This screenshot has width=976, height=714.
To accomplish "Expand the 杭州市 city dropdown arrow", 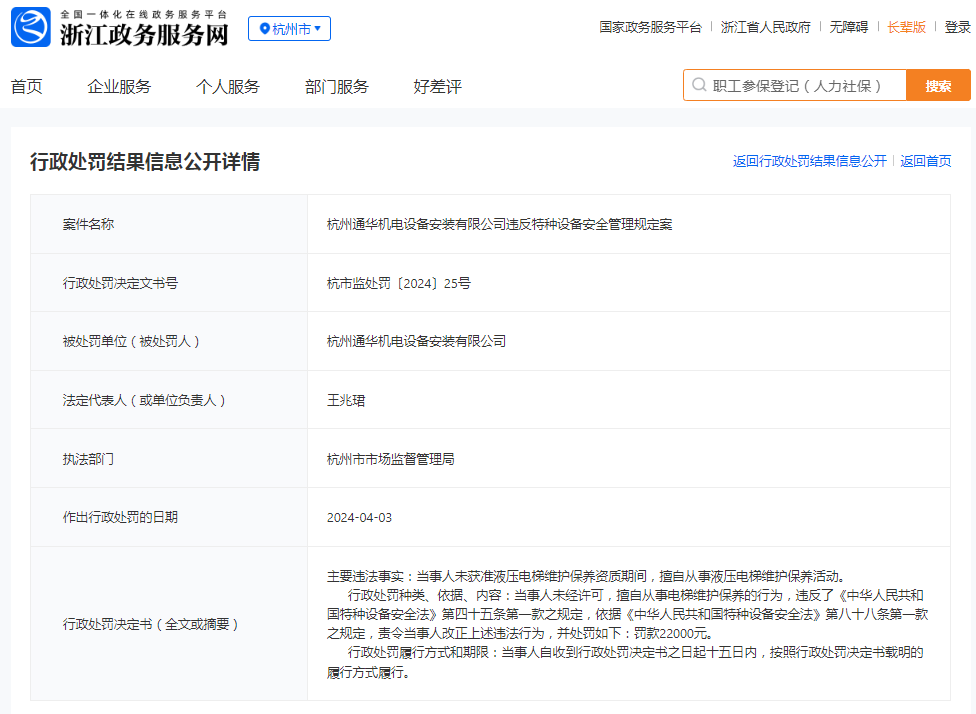I will tap(318, 29).
